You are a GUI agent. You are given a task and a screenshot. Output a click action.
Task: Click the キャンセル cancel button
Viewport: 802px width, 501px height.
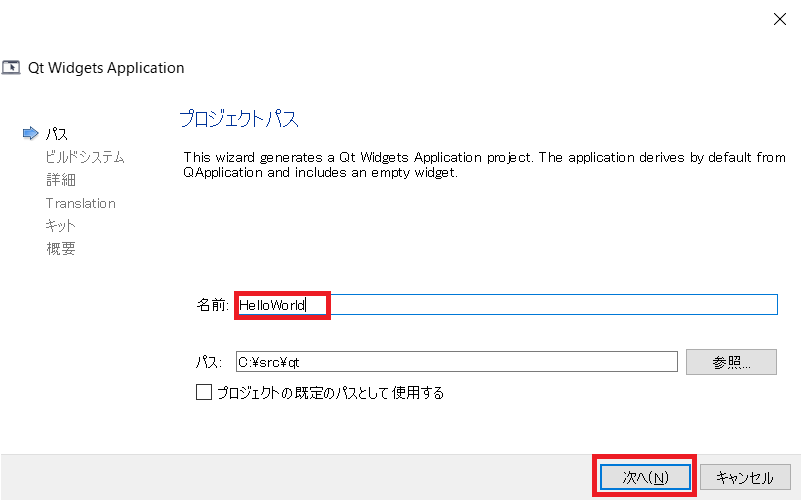(745, 477)
